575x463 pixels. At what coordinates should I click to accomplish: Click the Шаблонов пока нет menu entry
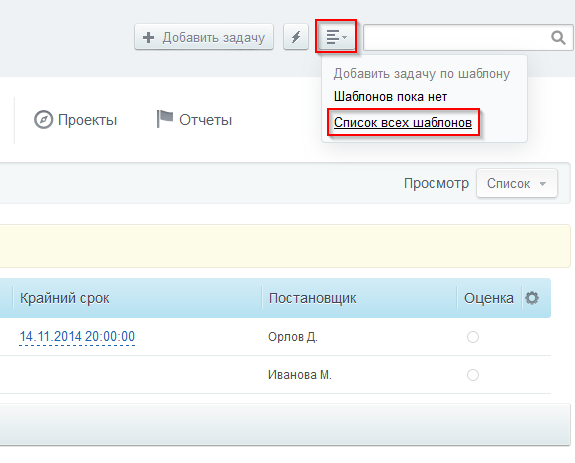[x=390, y=97]
